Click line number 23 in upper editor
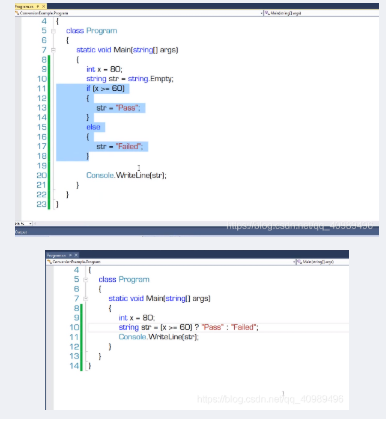 click(42, 204)
